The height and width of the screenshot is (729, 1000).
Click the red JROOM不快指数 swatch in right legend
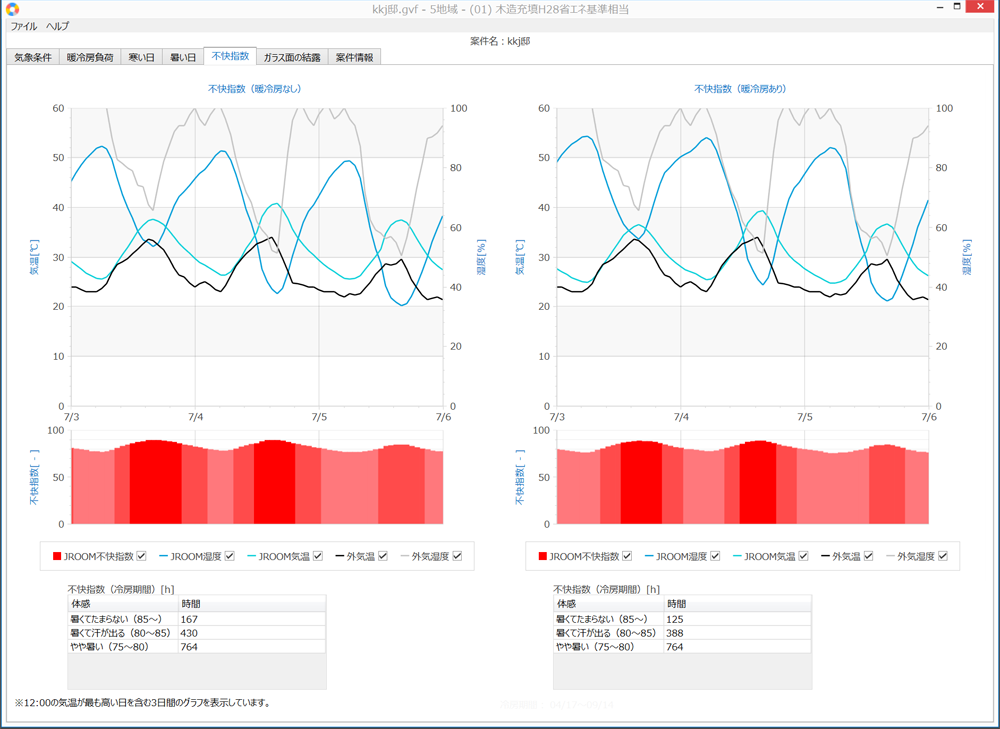543,556
